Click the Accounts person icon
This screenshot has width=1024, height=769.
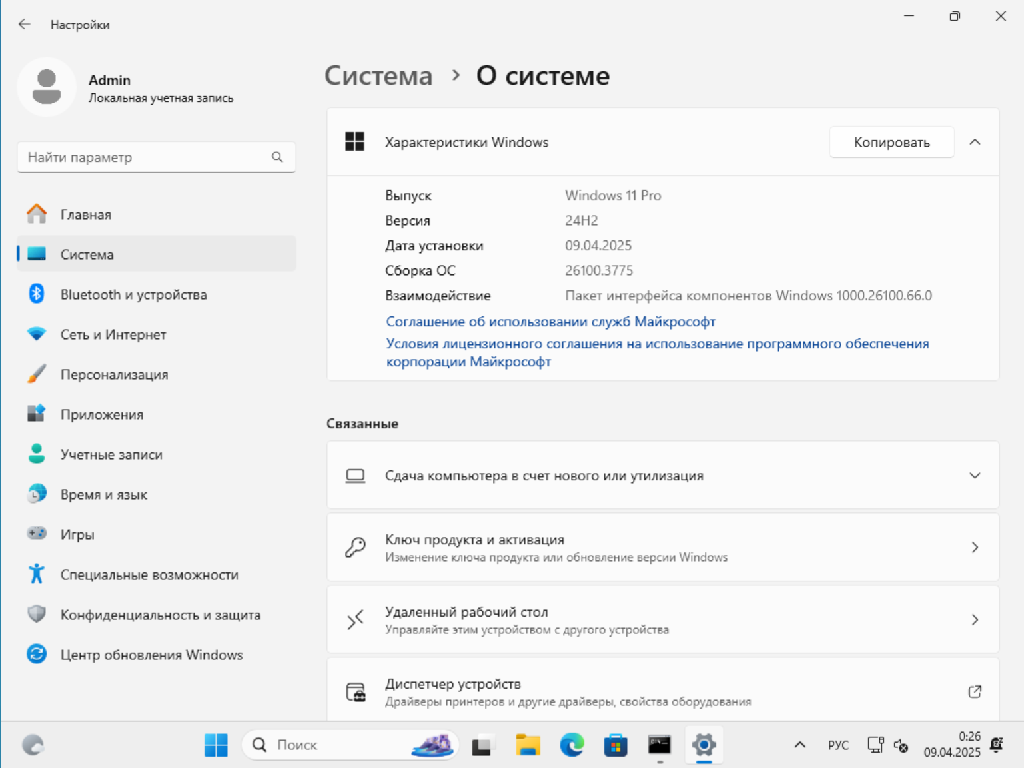37,454
